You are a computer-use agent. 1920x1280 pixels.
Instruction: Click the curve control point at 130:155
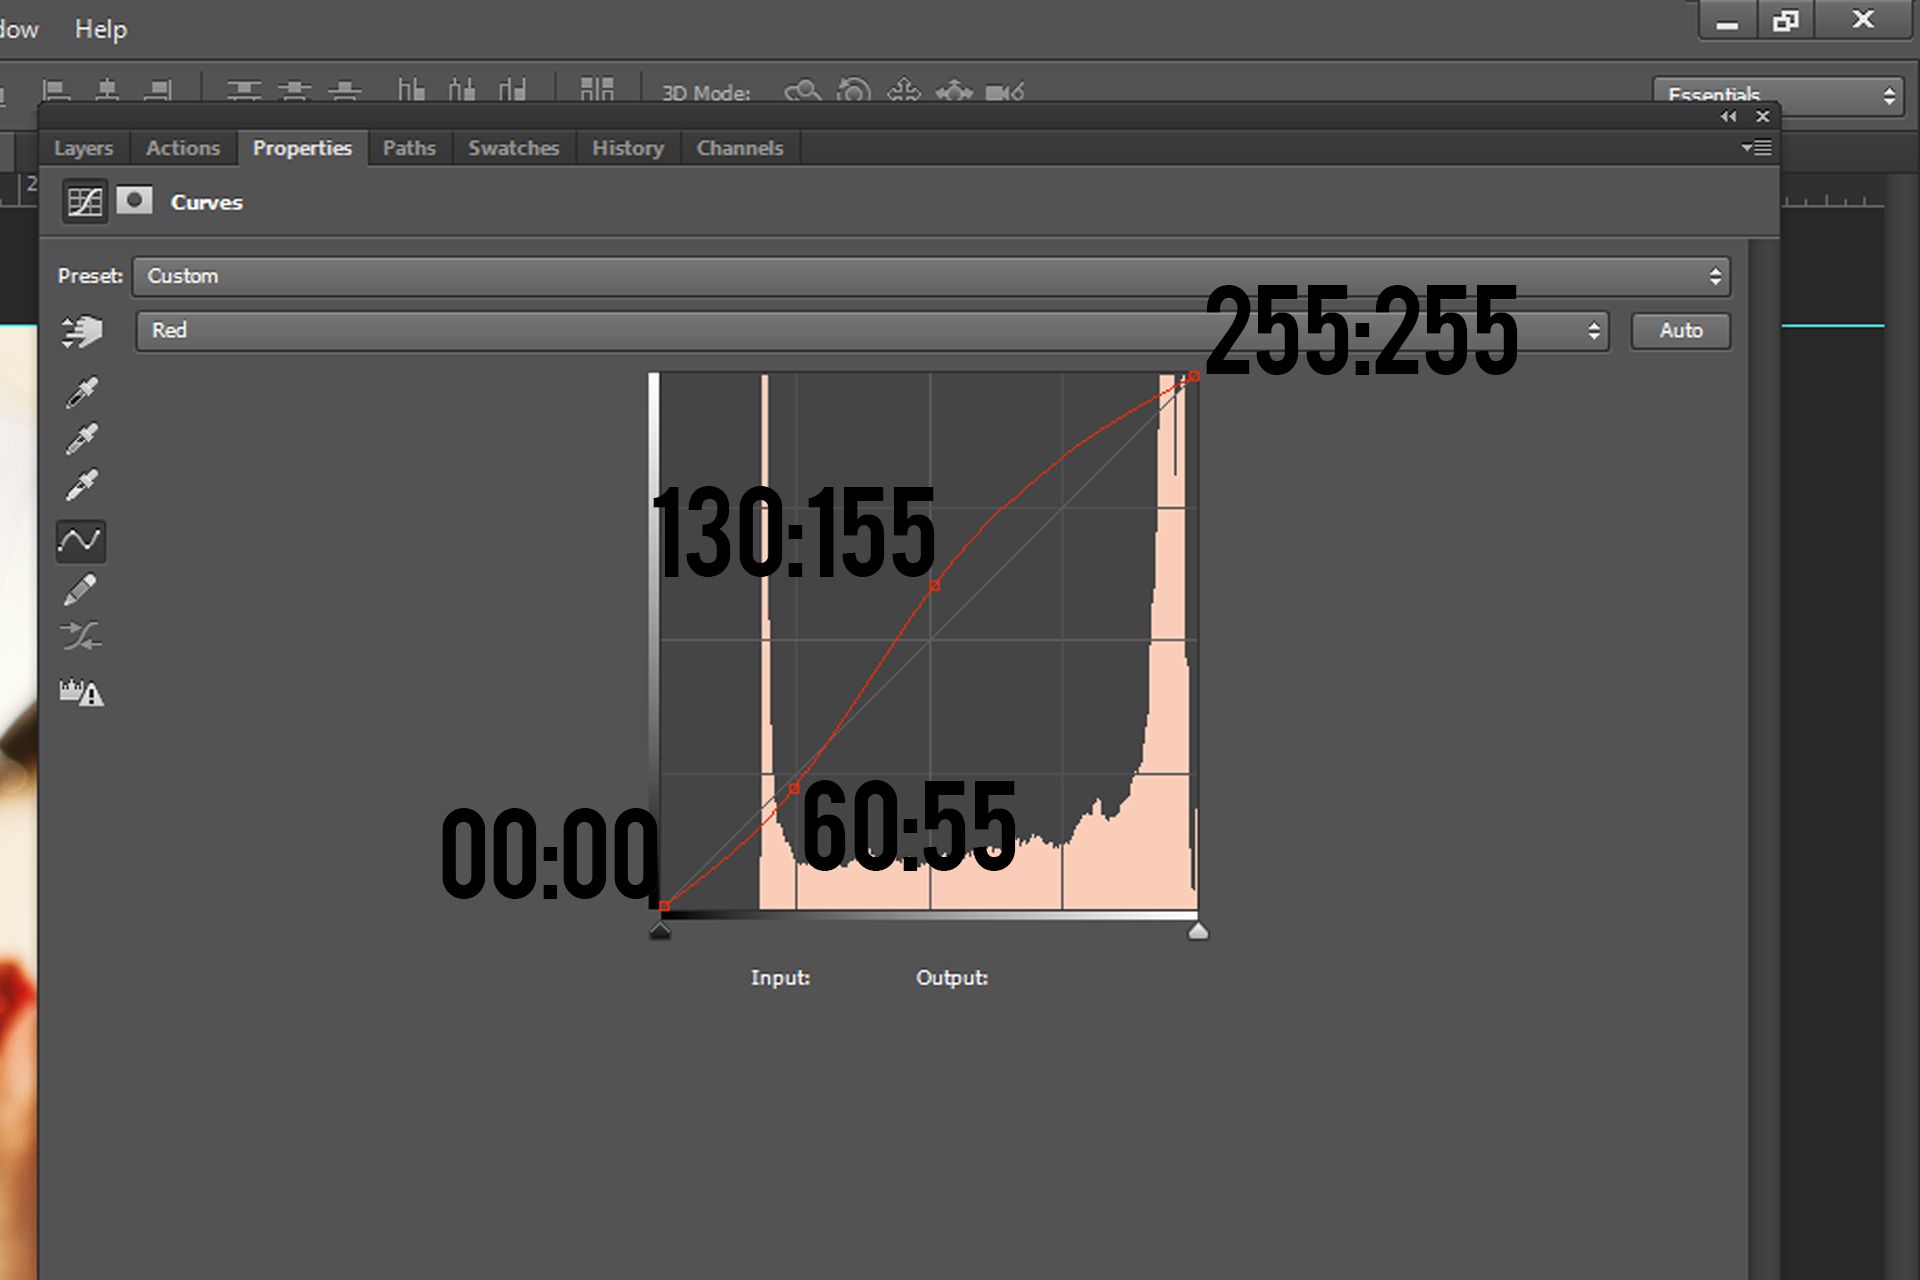[934, 586]
